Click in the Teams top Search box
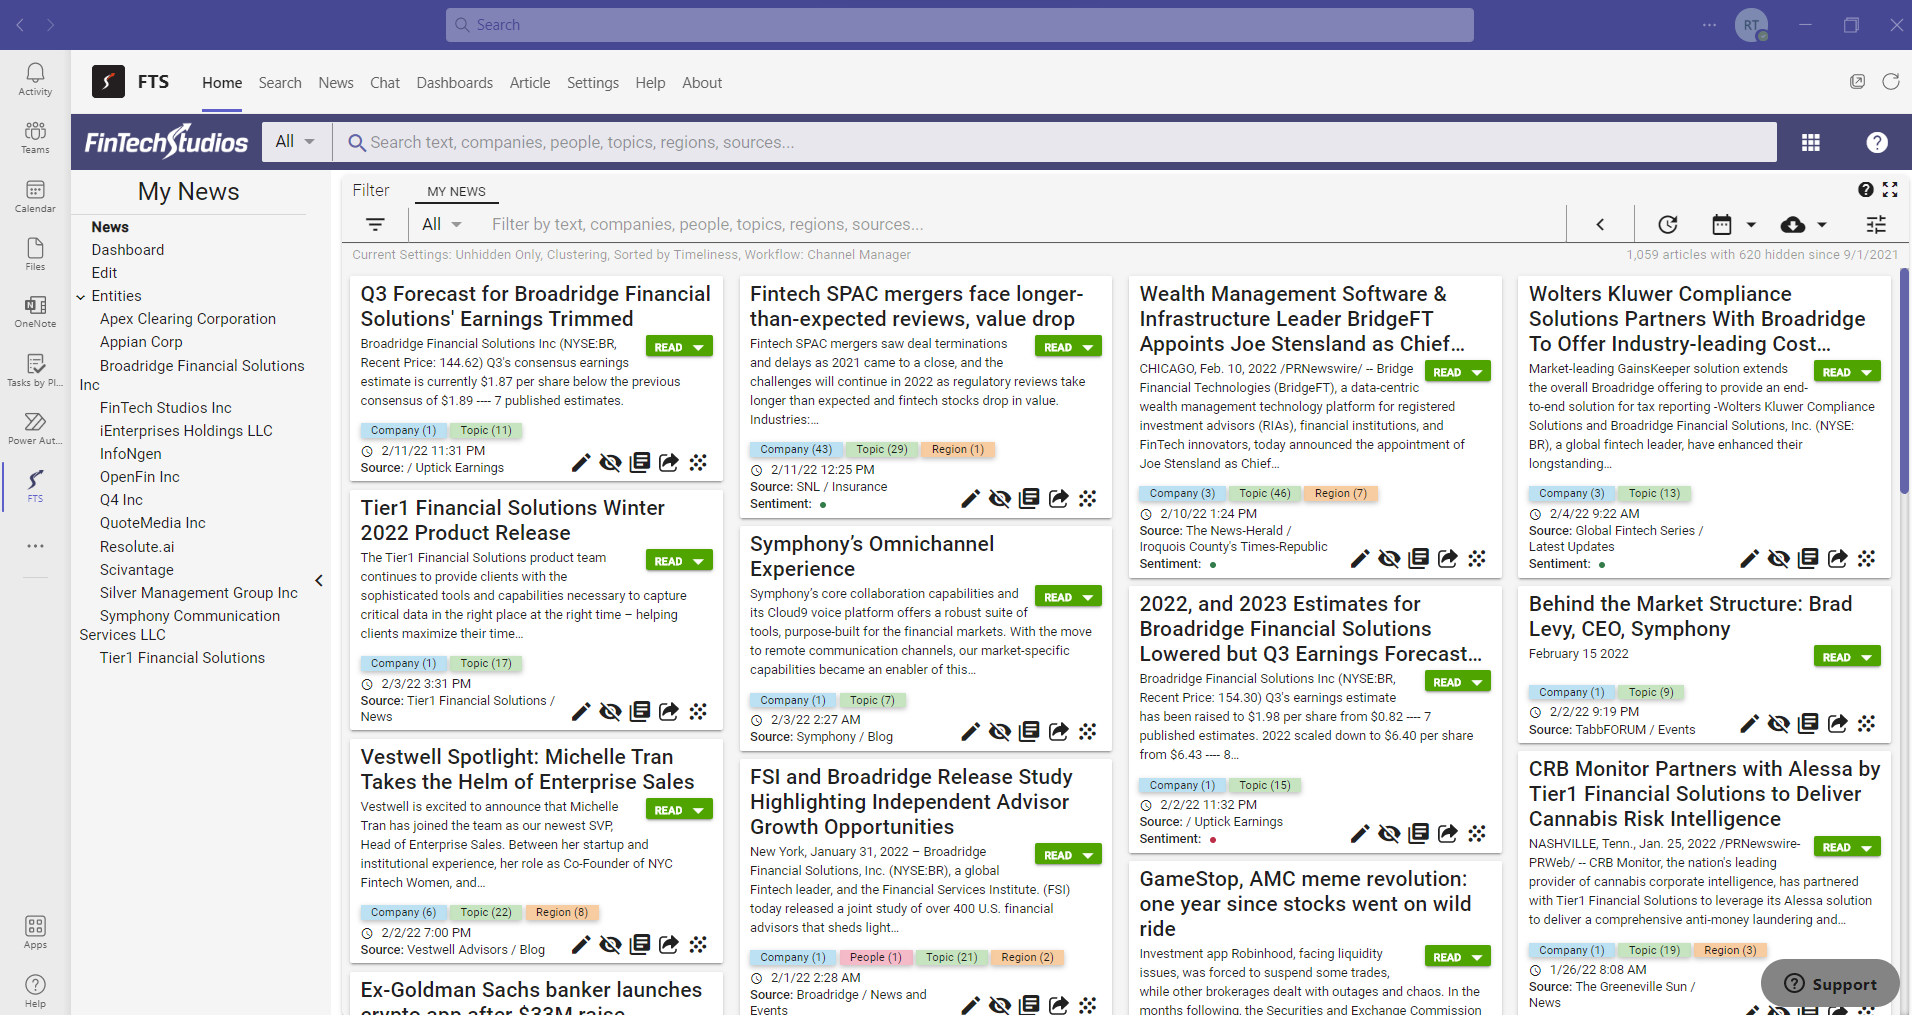 click(x=960, y=25)
